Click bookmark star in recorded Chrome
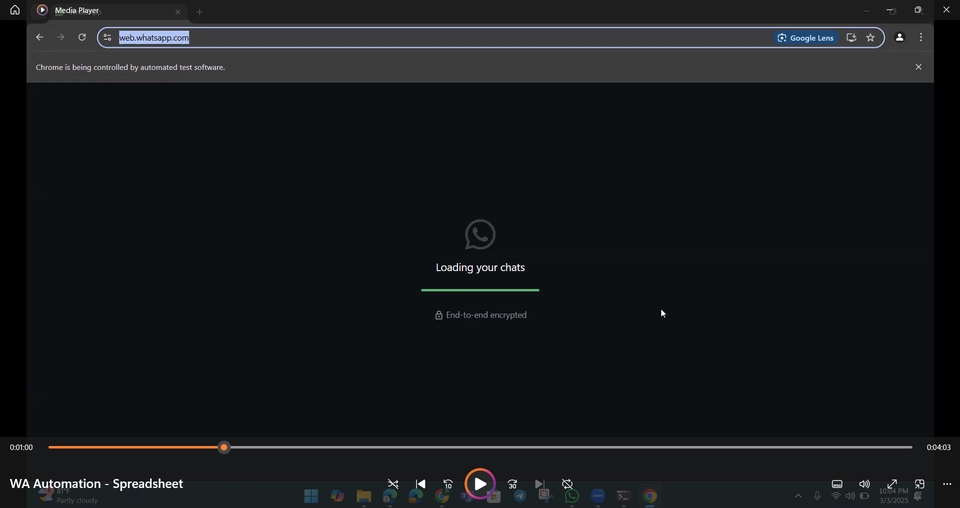 pyautogui.click(x=871, y=37)
